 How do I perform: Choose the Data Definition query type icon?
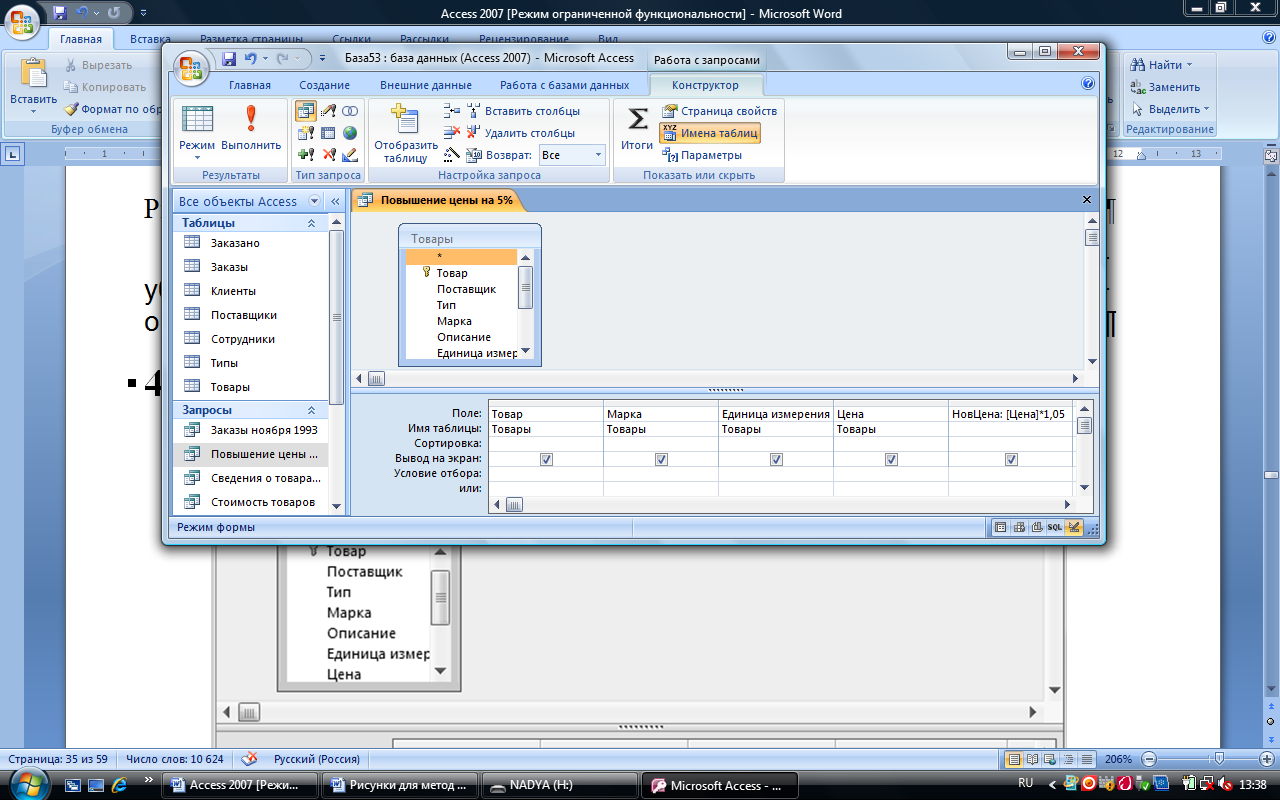(x=350, y=155)
